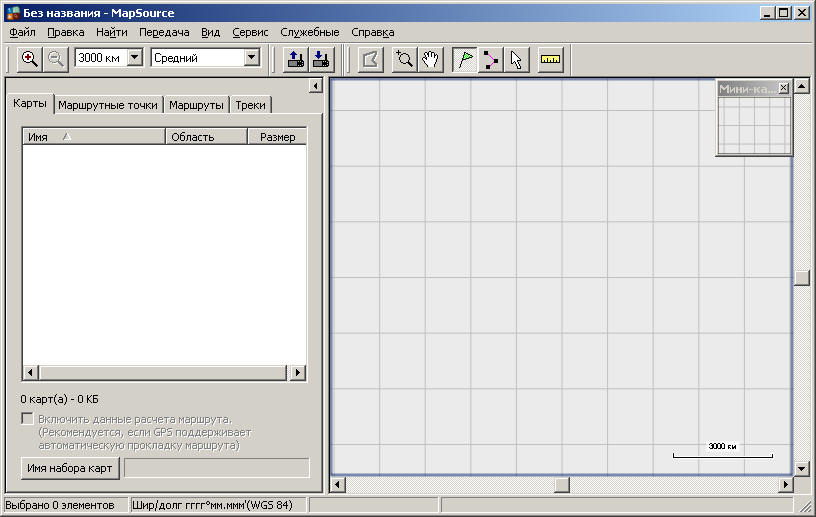This screenshot has height=517, width=816.
Task: Click the map horizontal scrollbar thumb
Action: (562, 485)
